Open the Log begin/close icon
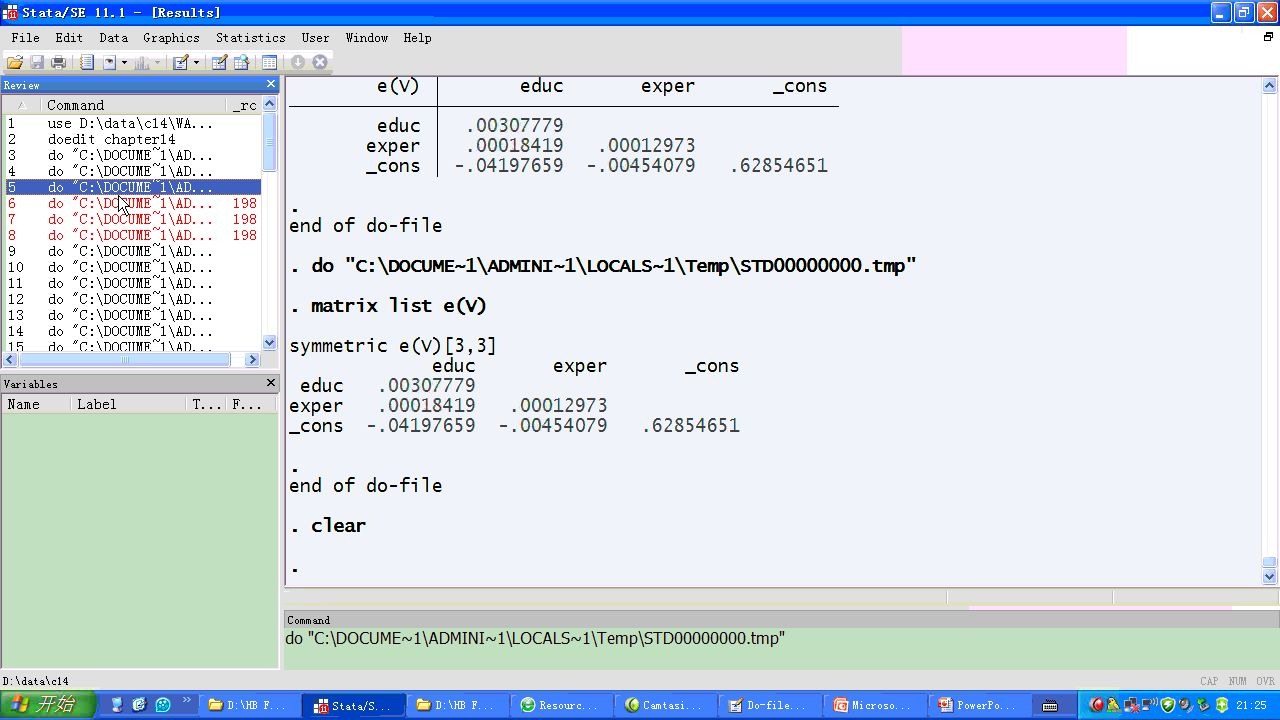 (87, 62)
